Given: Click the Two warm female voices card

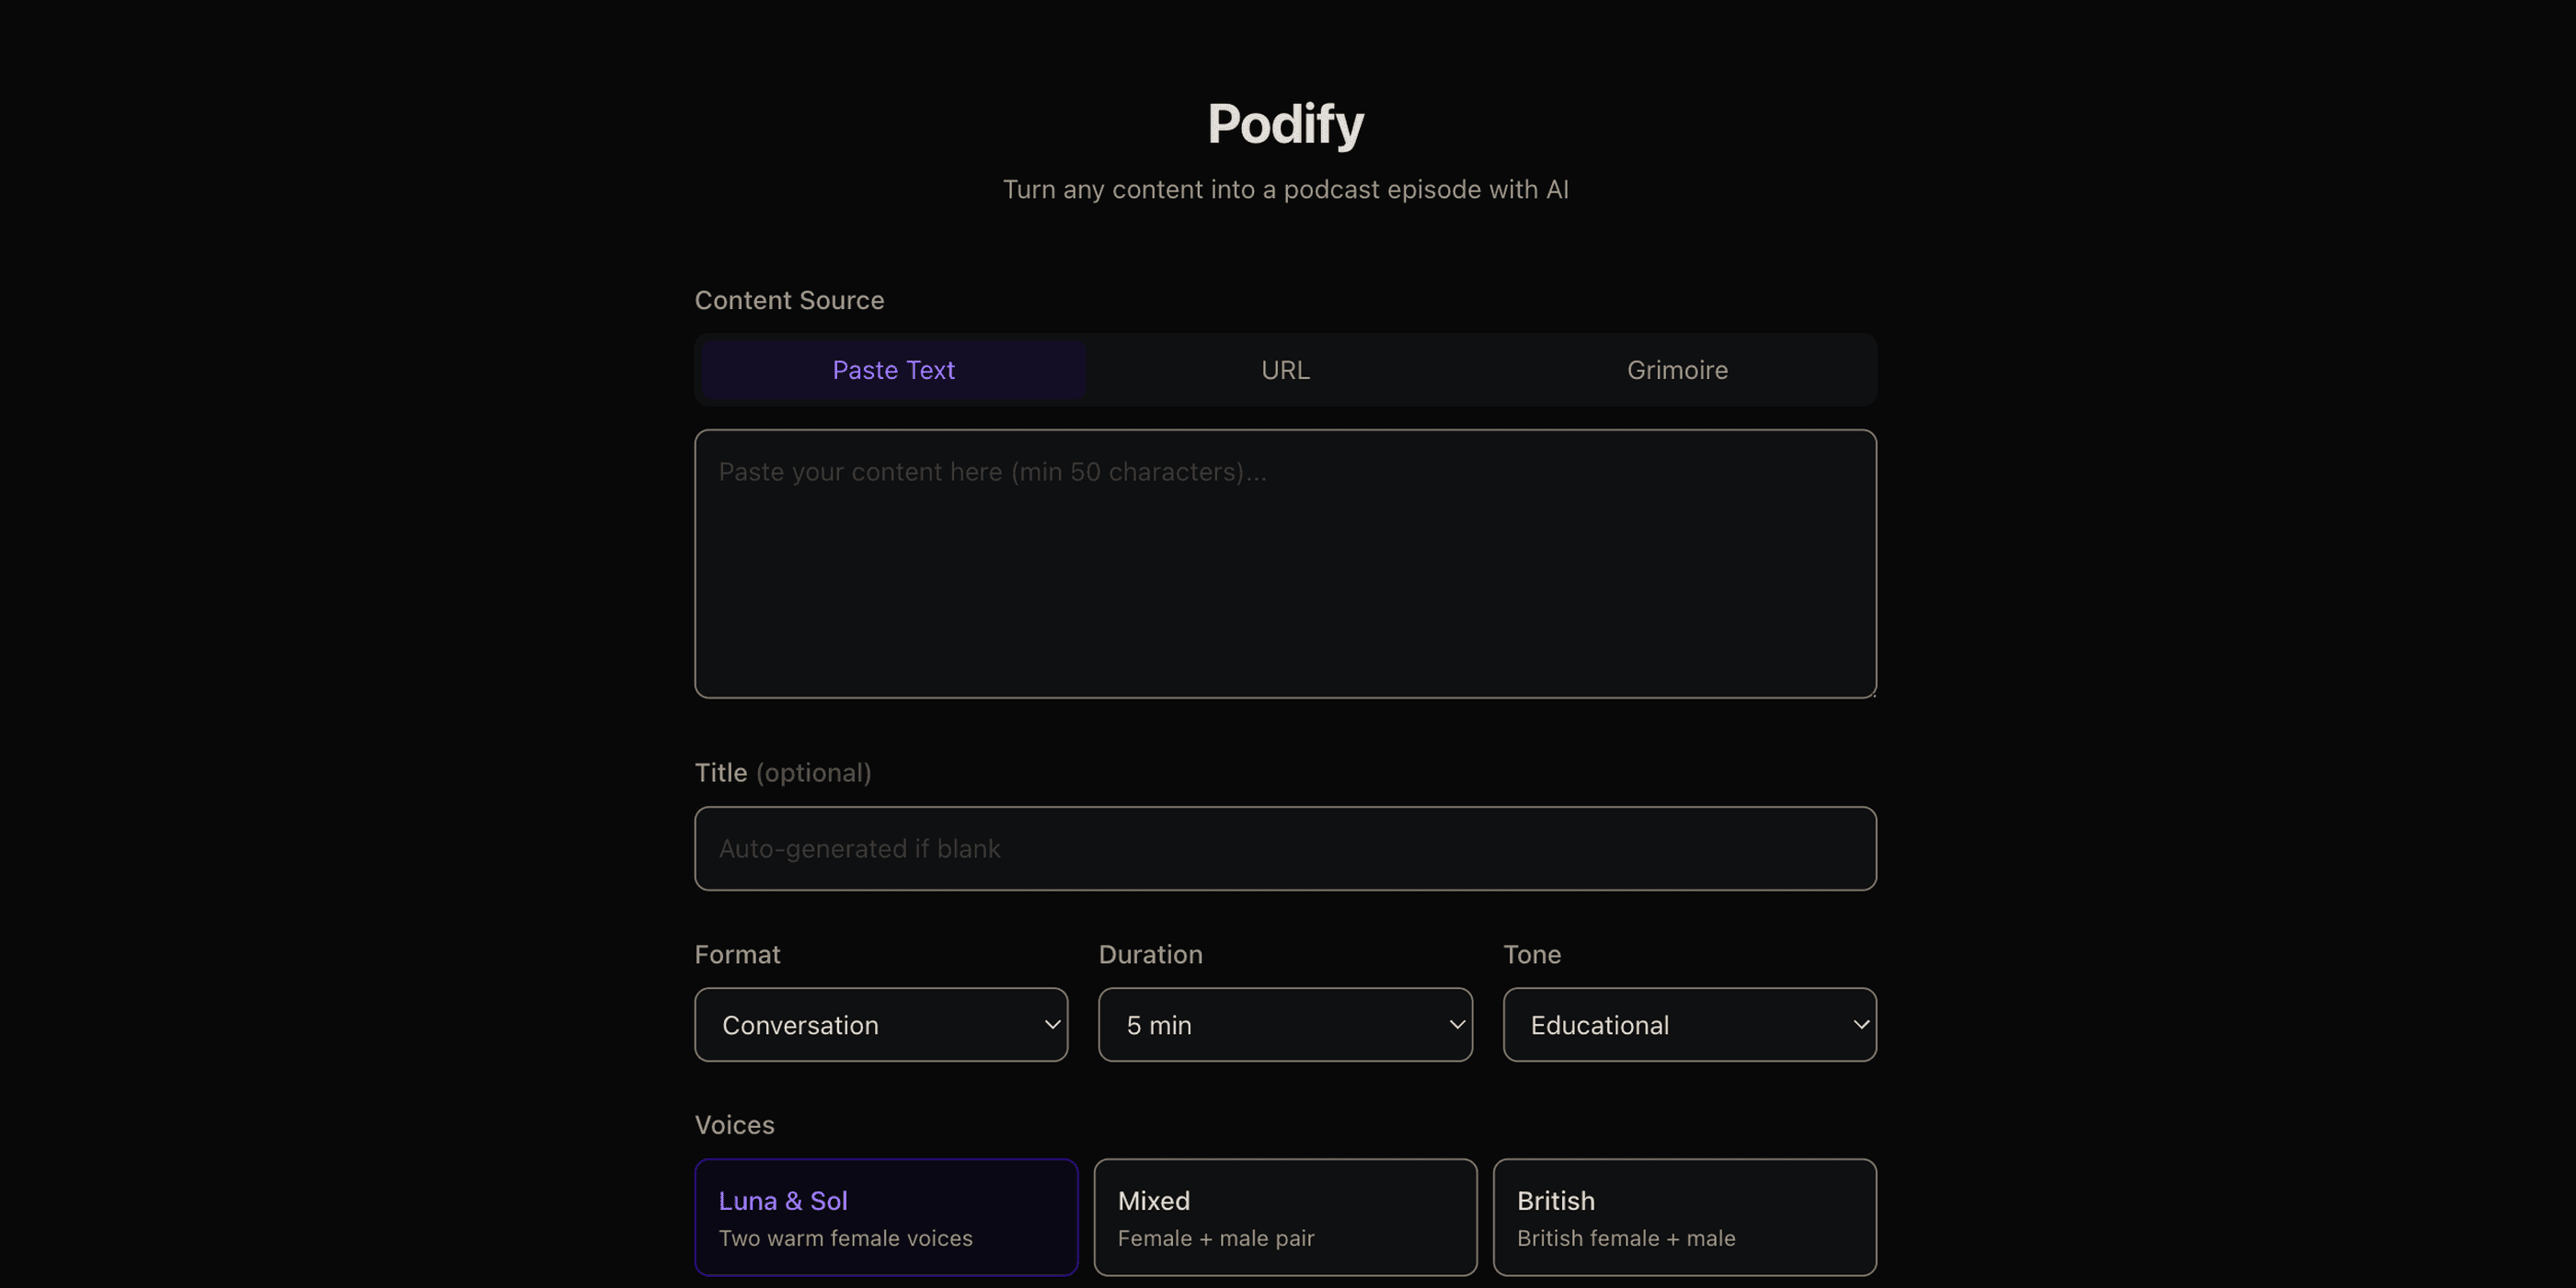Looking at the screenshot, I should (x=846, y=1237).
